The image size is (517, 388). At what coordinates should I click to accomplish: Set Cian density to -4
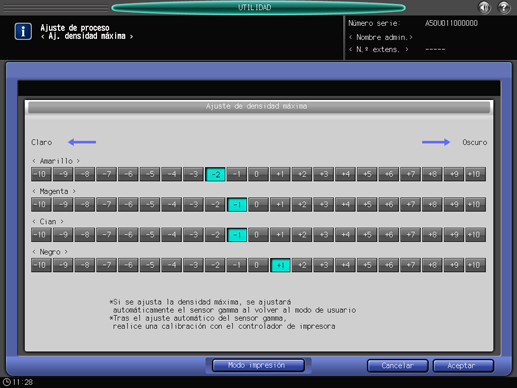click(172, 235)
